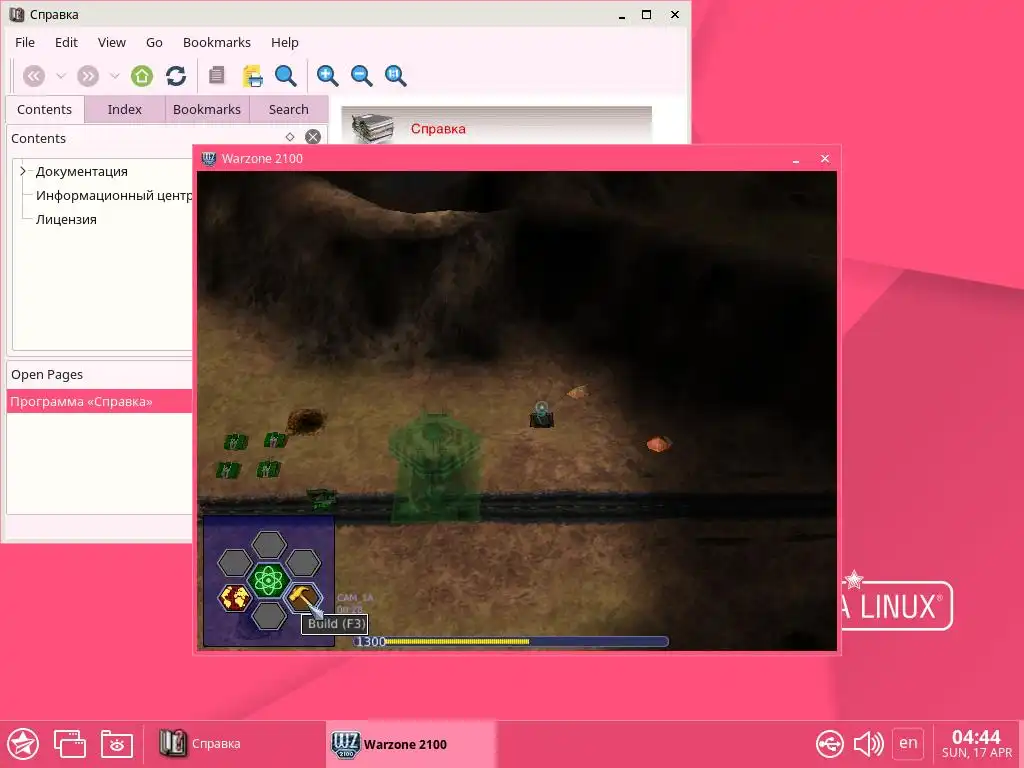Image resolution: width=1024 pixels, height=768 pixels.
Task: Select the translucent green structure in game
Action: 435,467
